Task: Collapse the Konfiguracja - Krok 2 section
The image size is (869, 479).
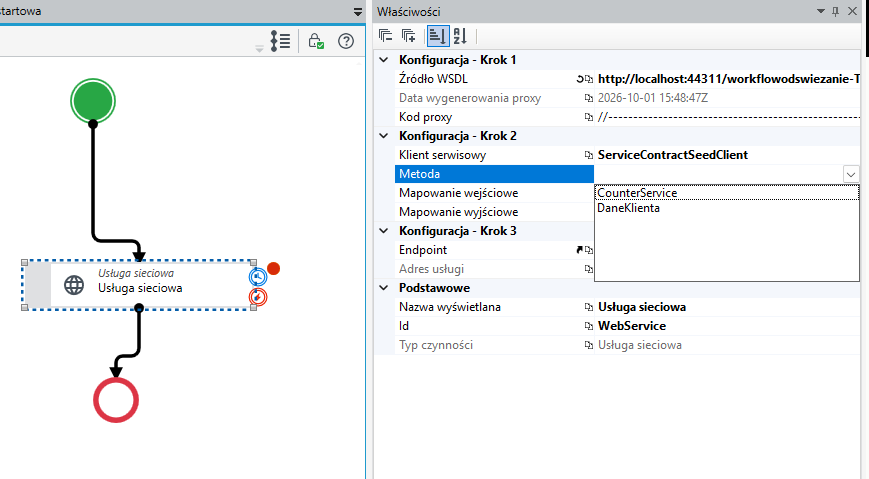Action: pos(384,136)
